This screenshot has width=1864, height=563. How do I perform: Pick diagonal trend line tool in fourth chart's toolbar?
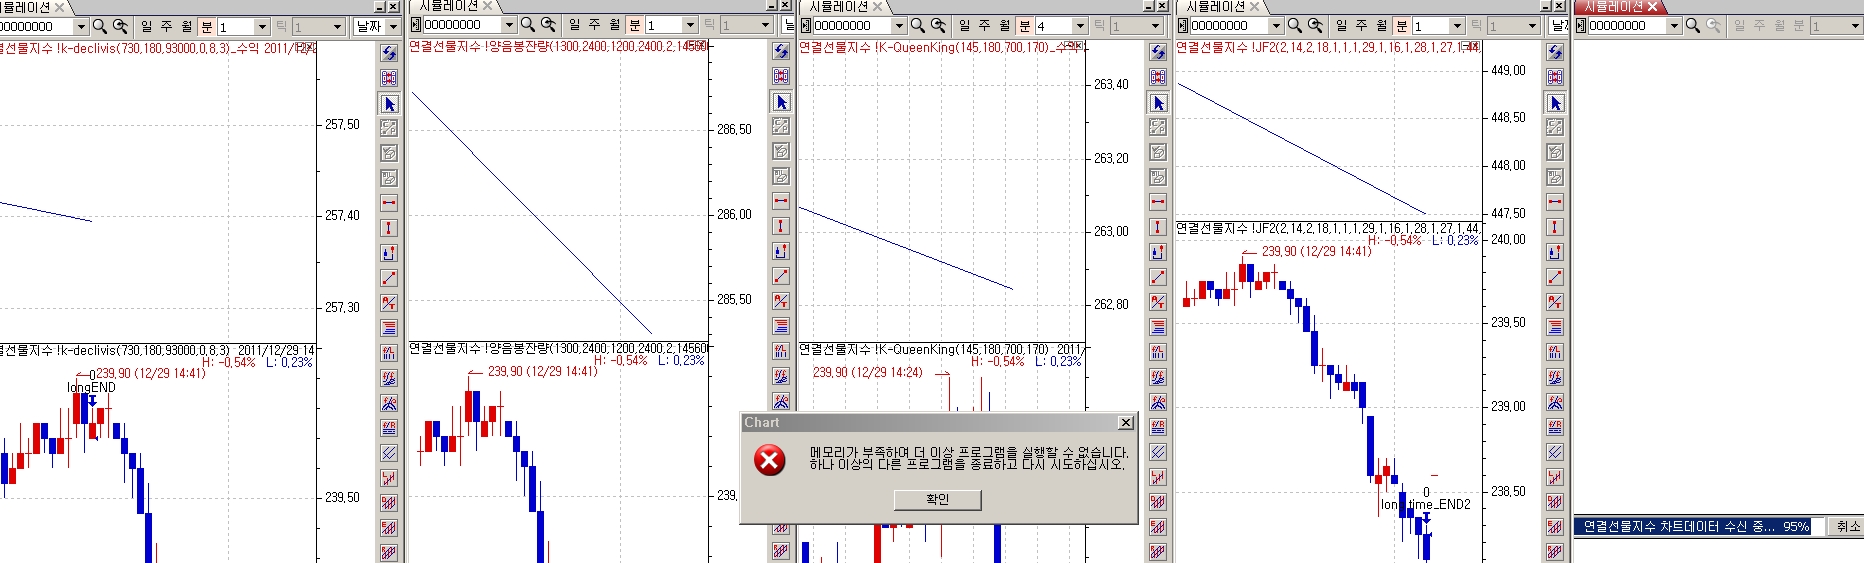pyautogui.click(x=1555, y=277)
